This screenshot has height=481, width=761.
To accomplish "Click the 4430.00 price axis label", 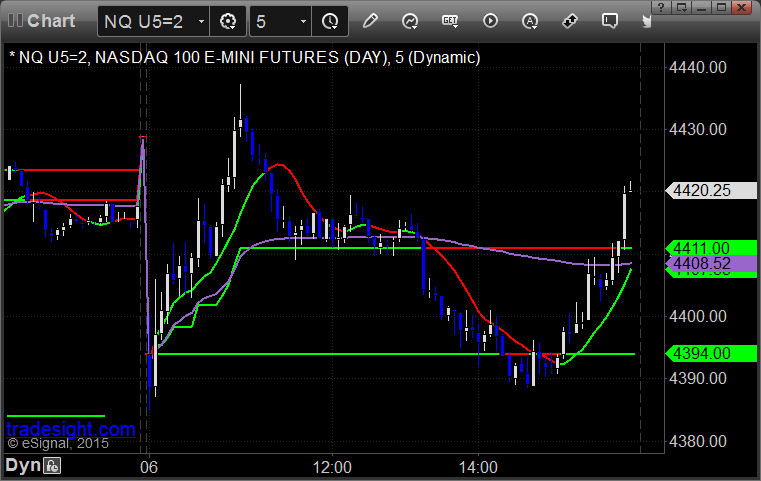I will pyautogui.click(x=697, y=130).
